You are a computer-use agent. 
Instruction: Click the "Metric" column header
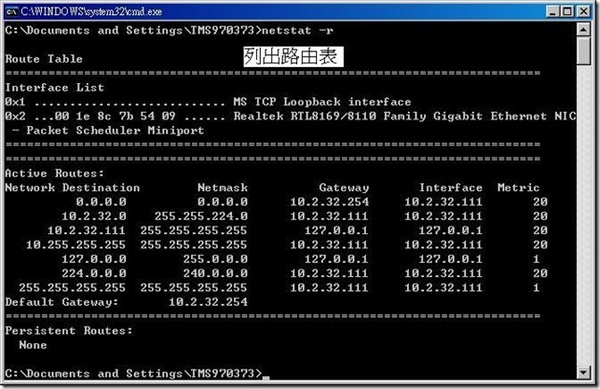tap(518, 188)
